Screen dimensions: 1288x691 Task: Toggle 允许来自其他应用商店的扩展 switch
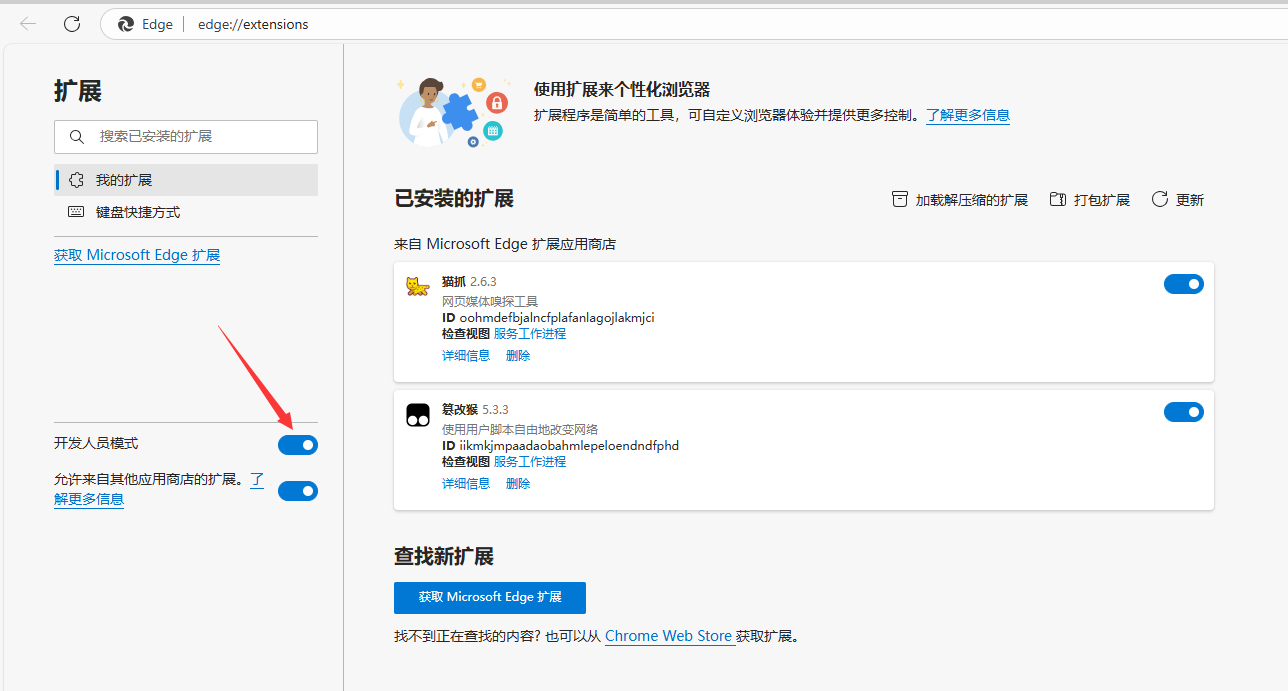[x=298, y=490]
